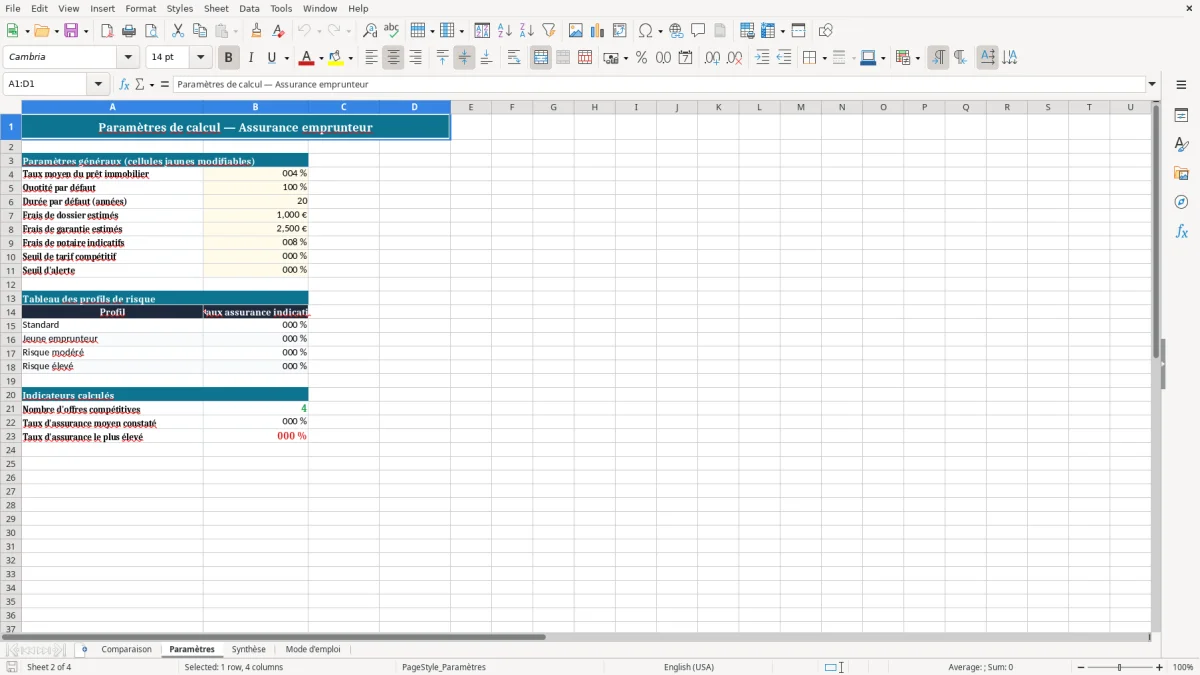Switch to the Comparaison sheet tab
The width and height of the screenshot is (1200, 675).
pyautogui.click(x=127, y=649)
